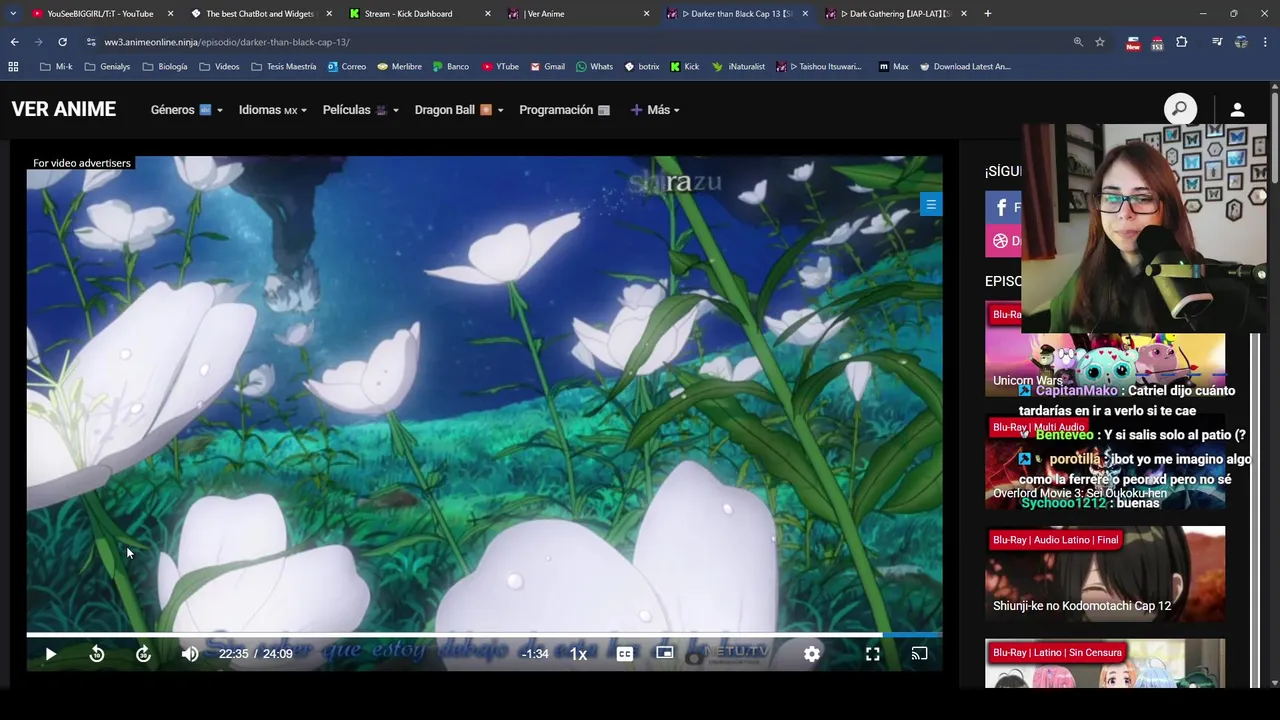Rewind the video ten seconds

coord(97,654)
